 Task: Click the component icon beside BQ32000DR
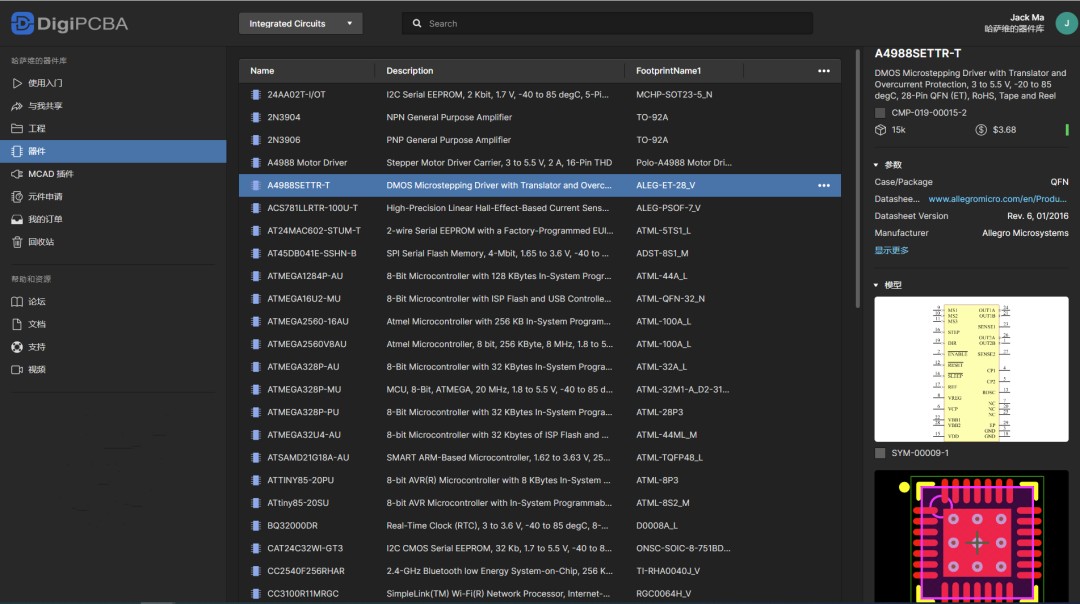point(256,526)
